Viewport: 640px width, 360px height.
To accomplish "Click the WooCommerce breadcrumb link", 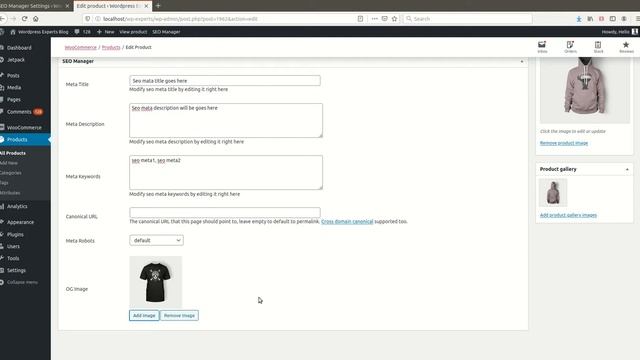I will [x=80, y=47].
